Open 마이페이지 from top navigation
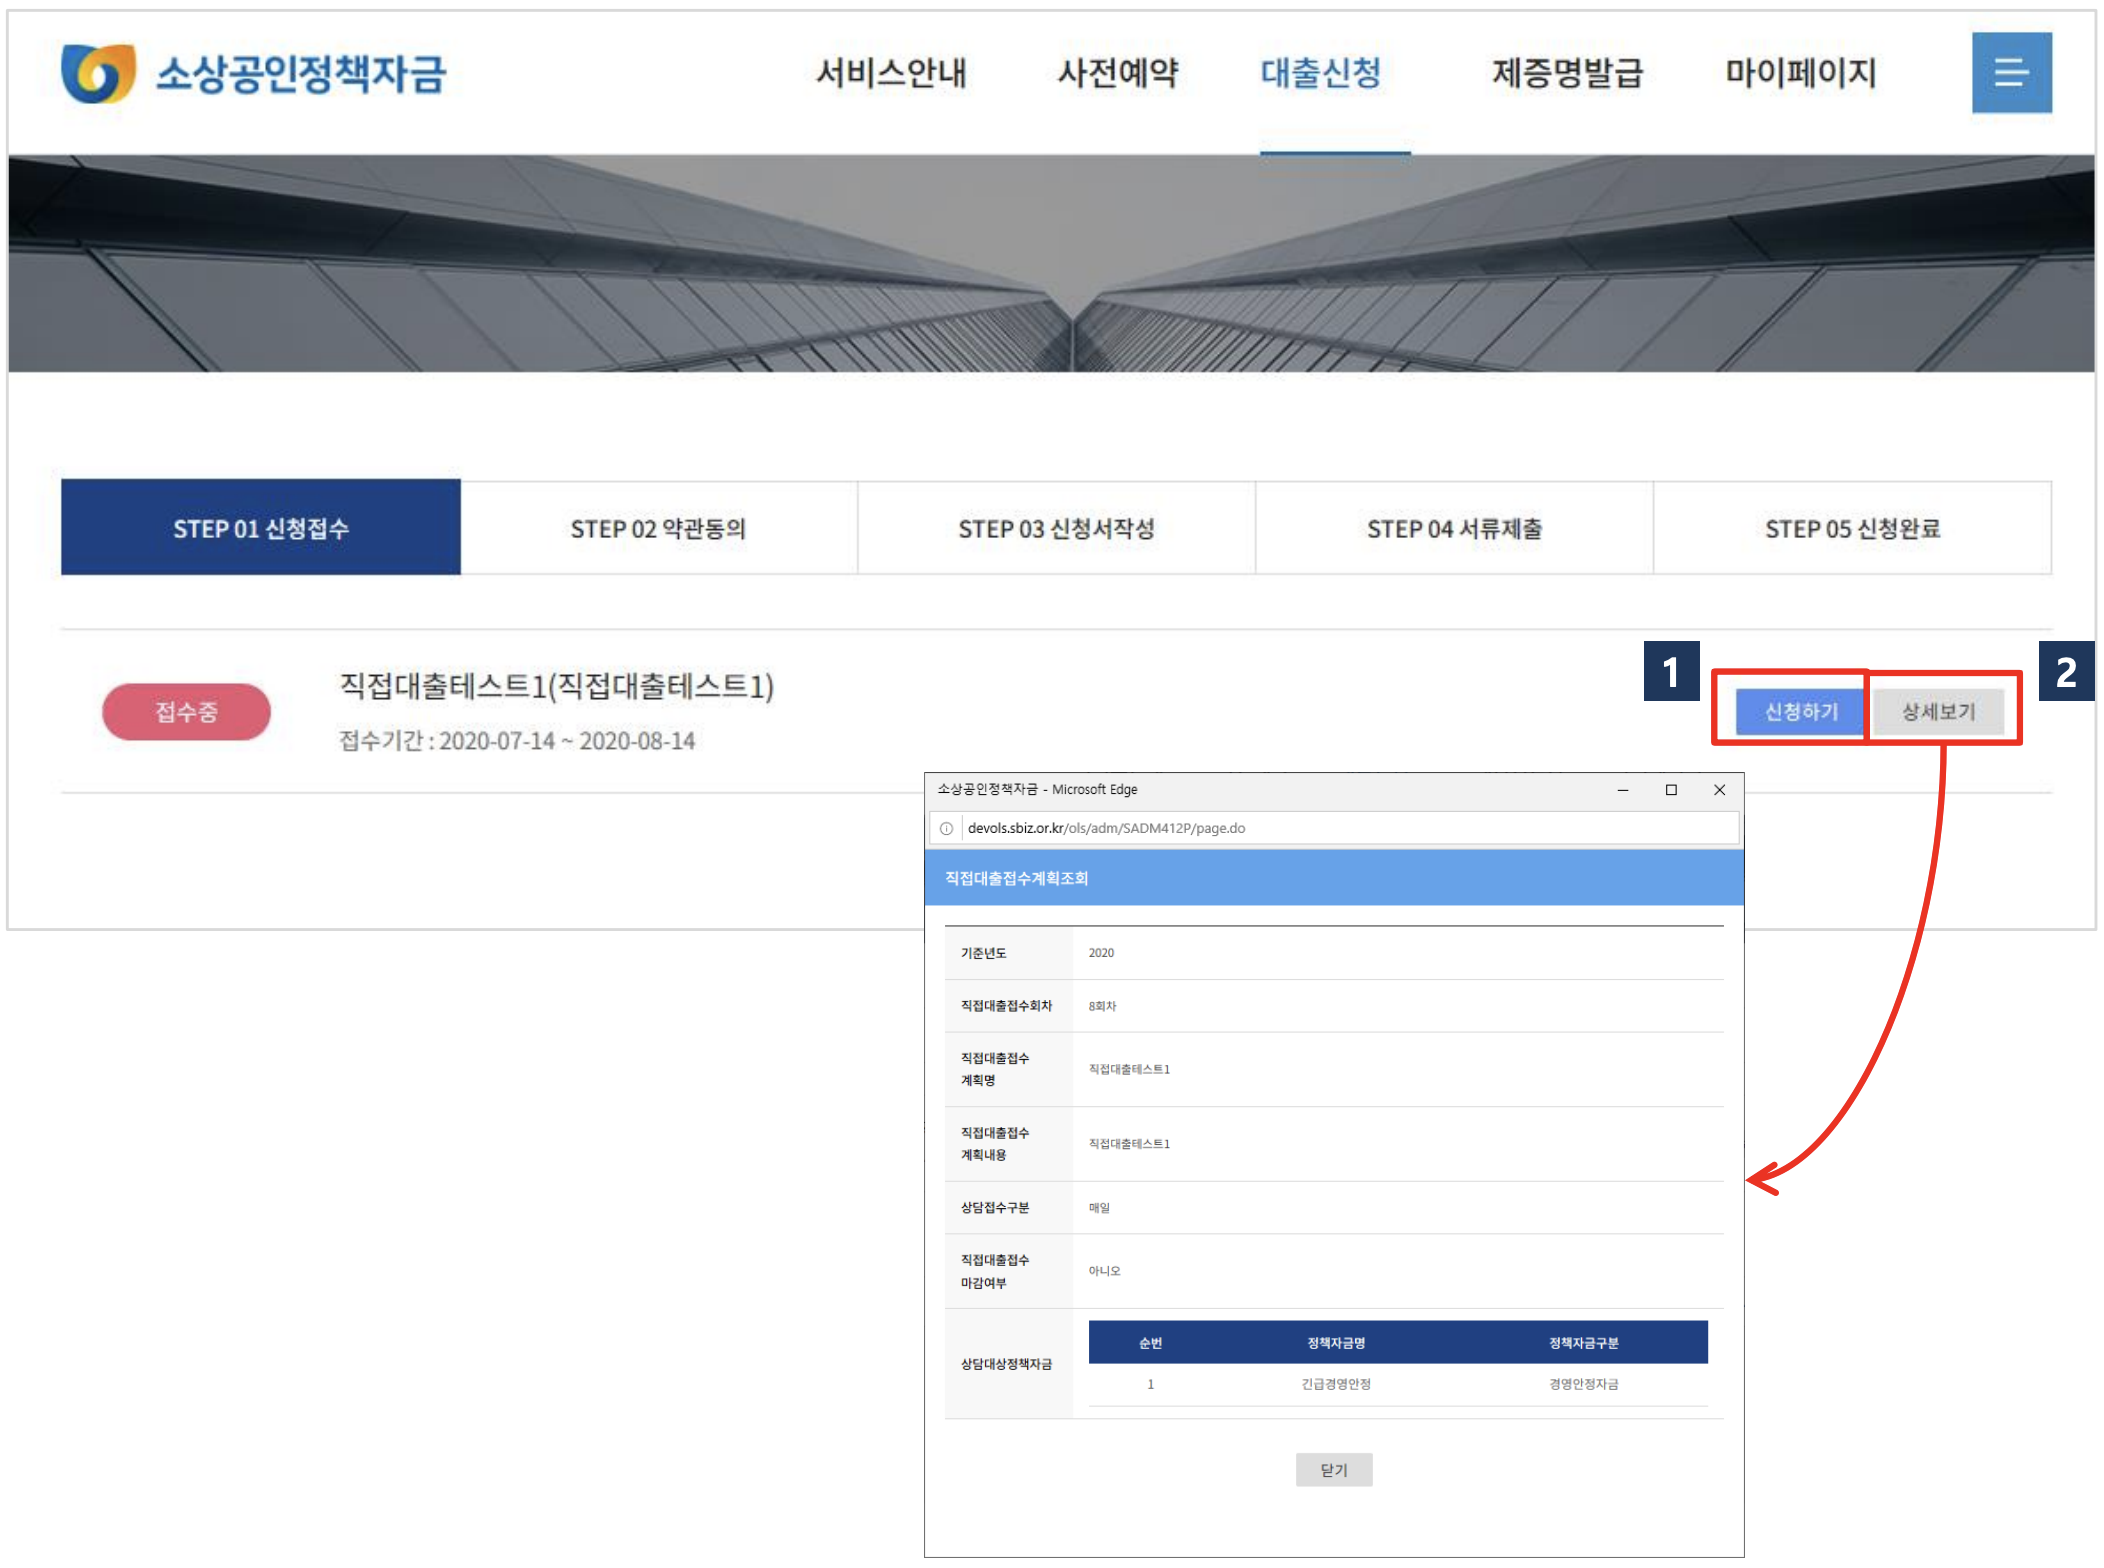 point(1800,73)
